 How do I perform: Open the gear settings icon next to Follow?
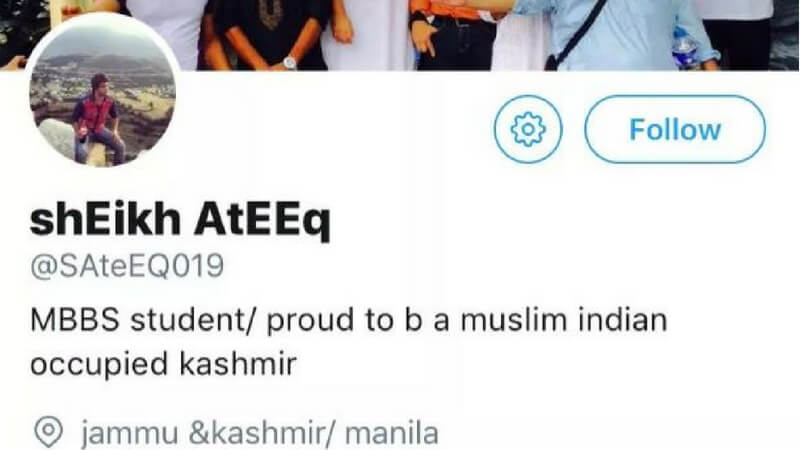[528, 129]
